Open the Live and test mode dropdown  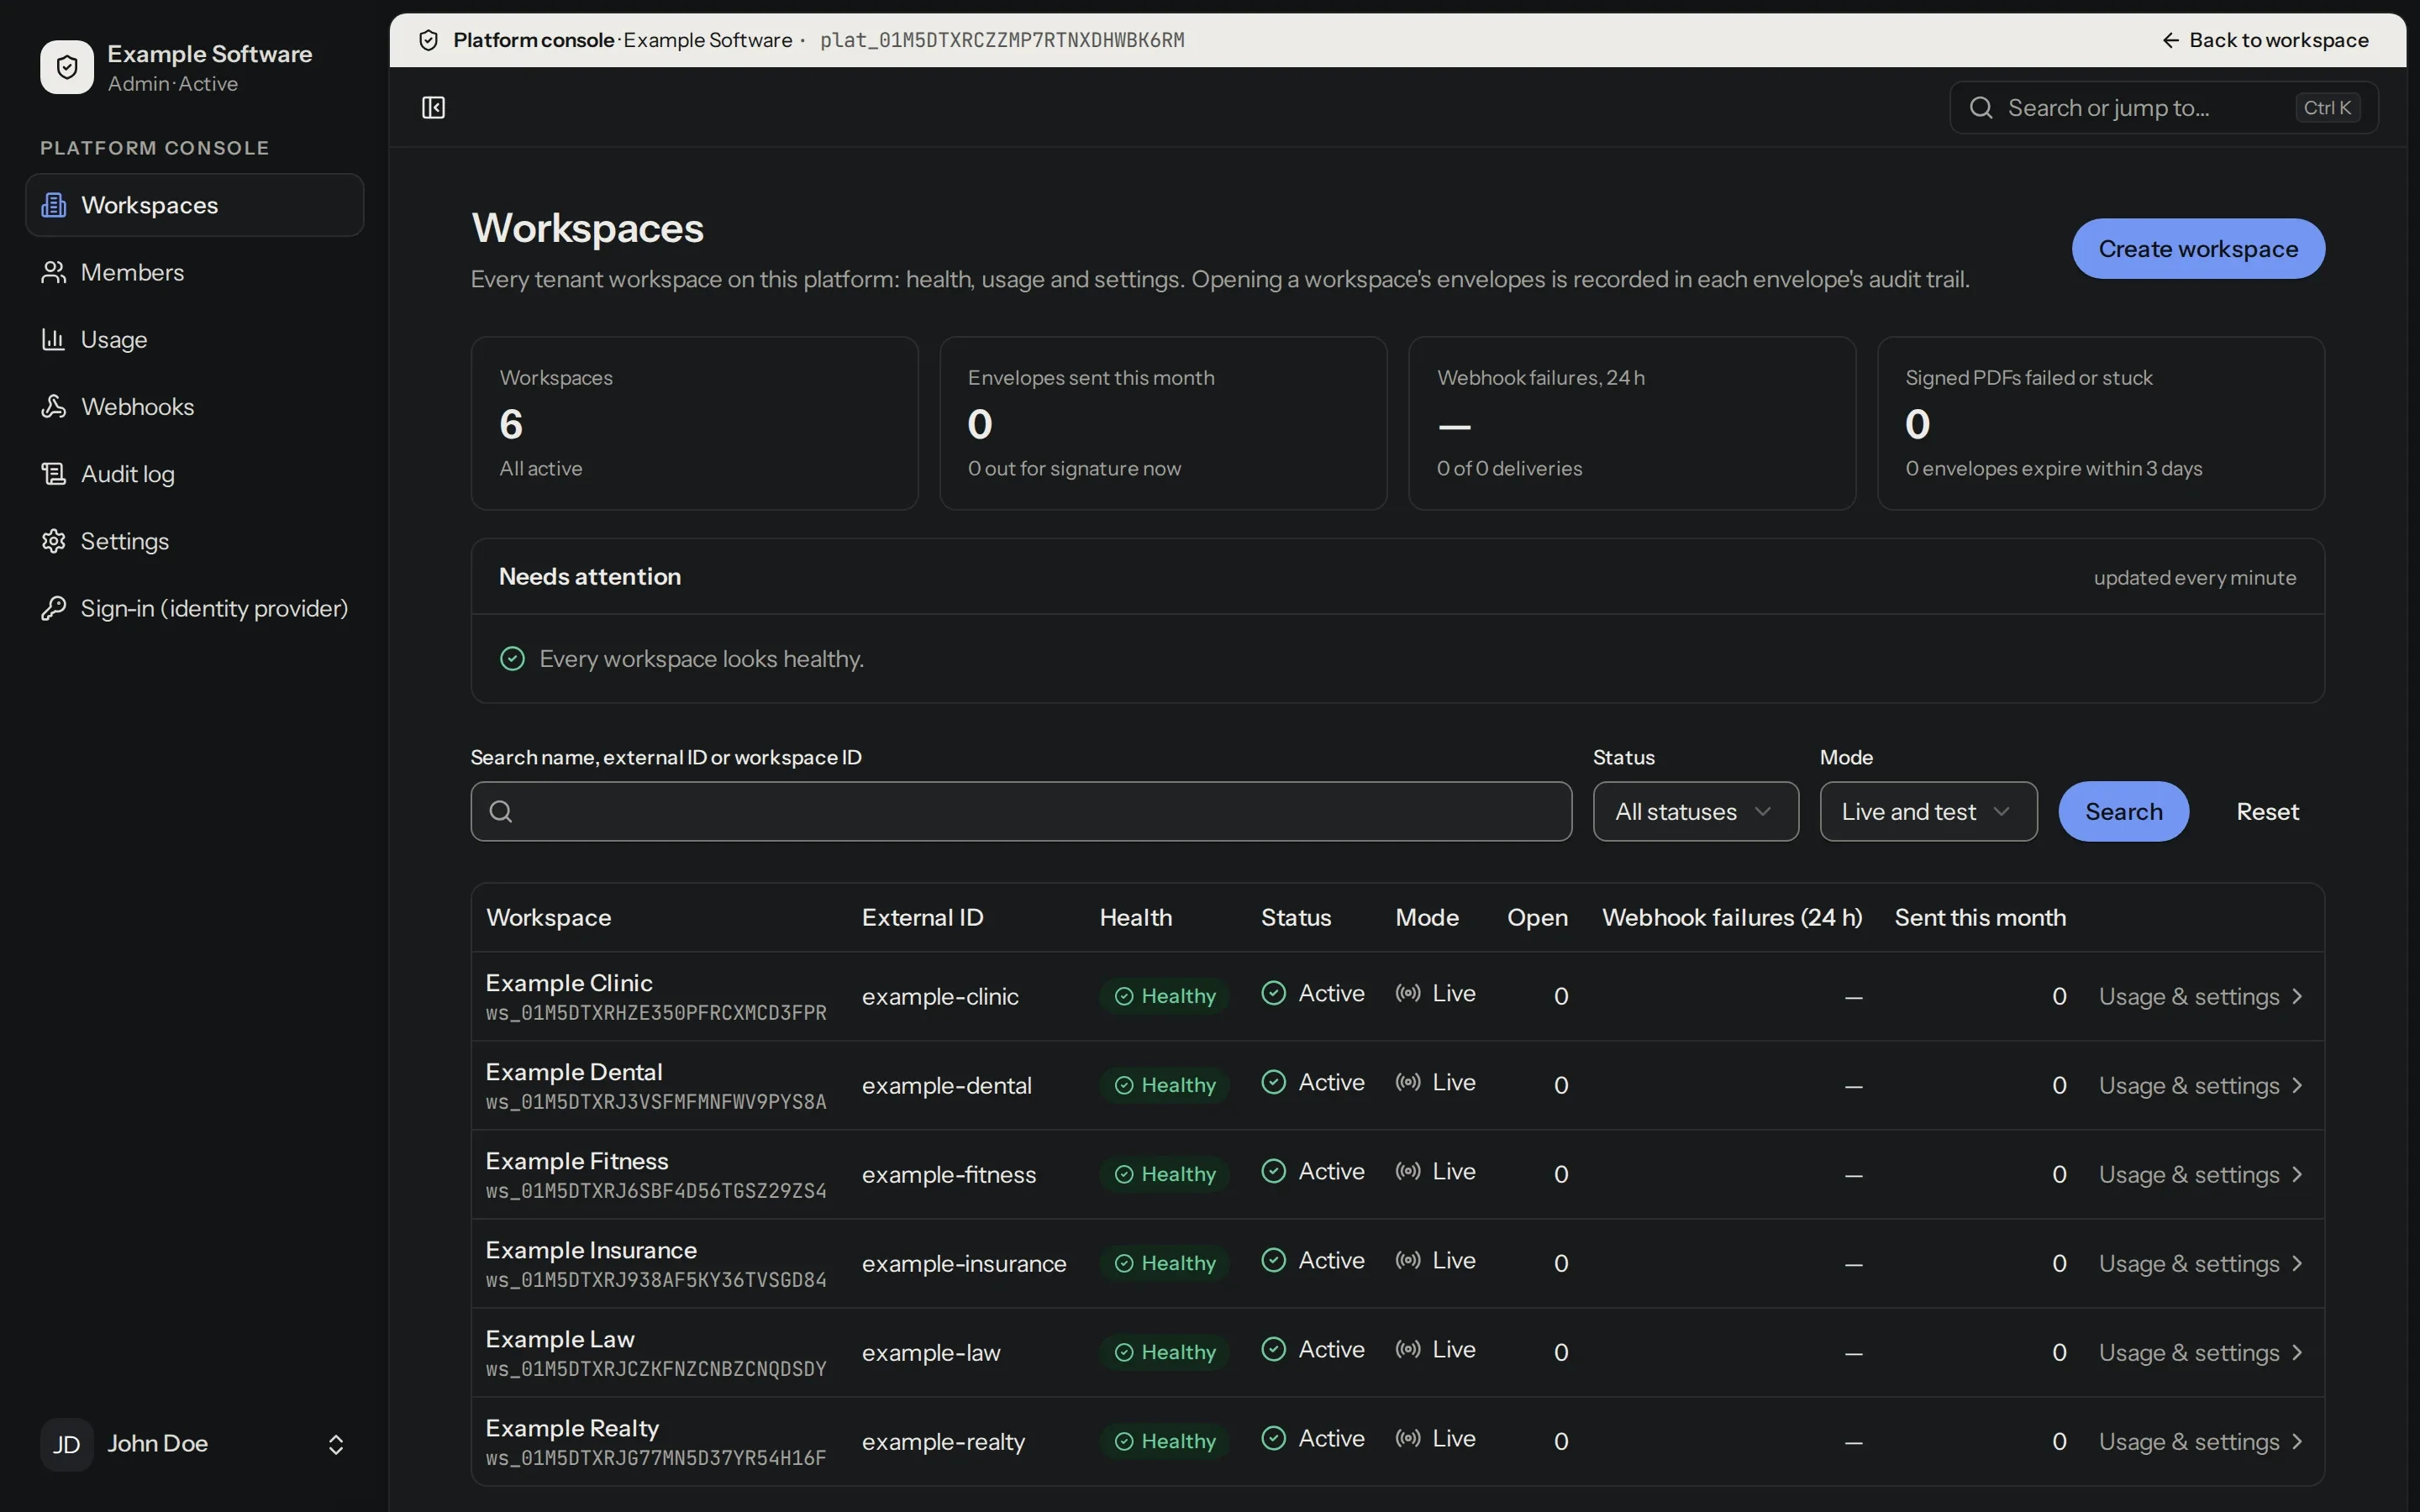[x=1928, y=811]
